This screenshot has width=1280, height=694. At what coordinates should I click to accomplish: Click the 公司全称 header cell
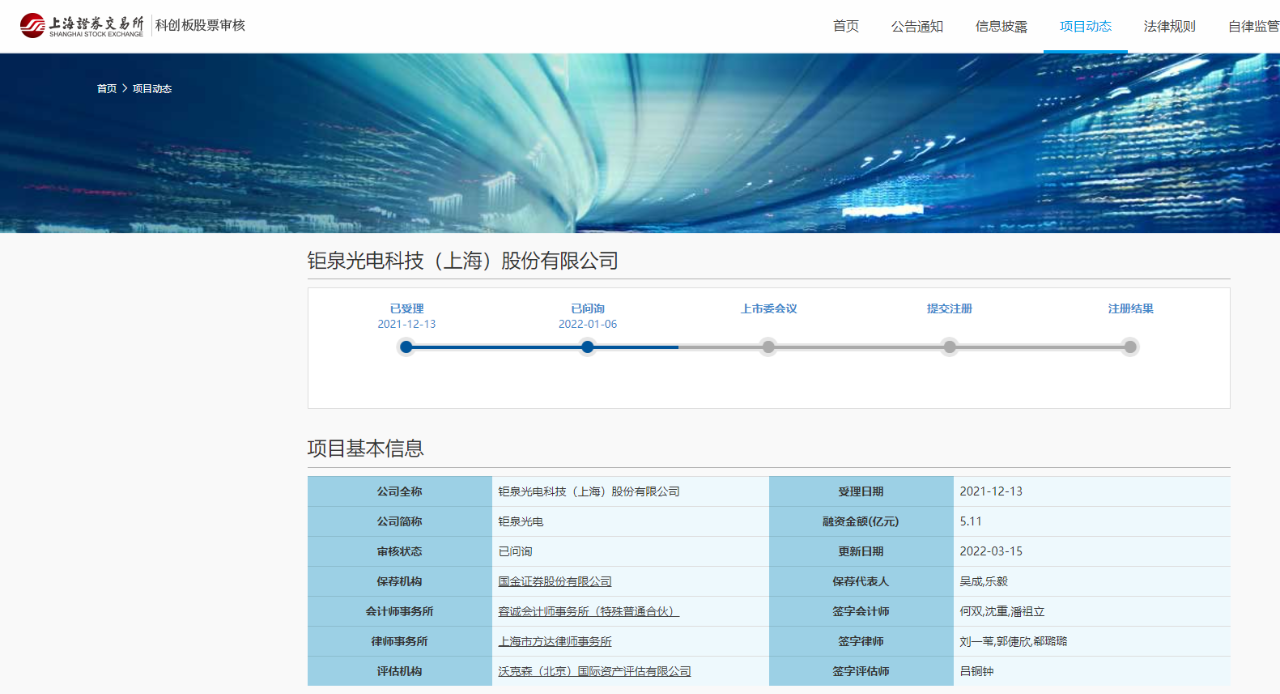click(400, 491)
